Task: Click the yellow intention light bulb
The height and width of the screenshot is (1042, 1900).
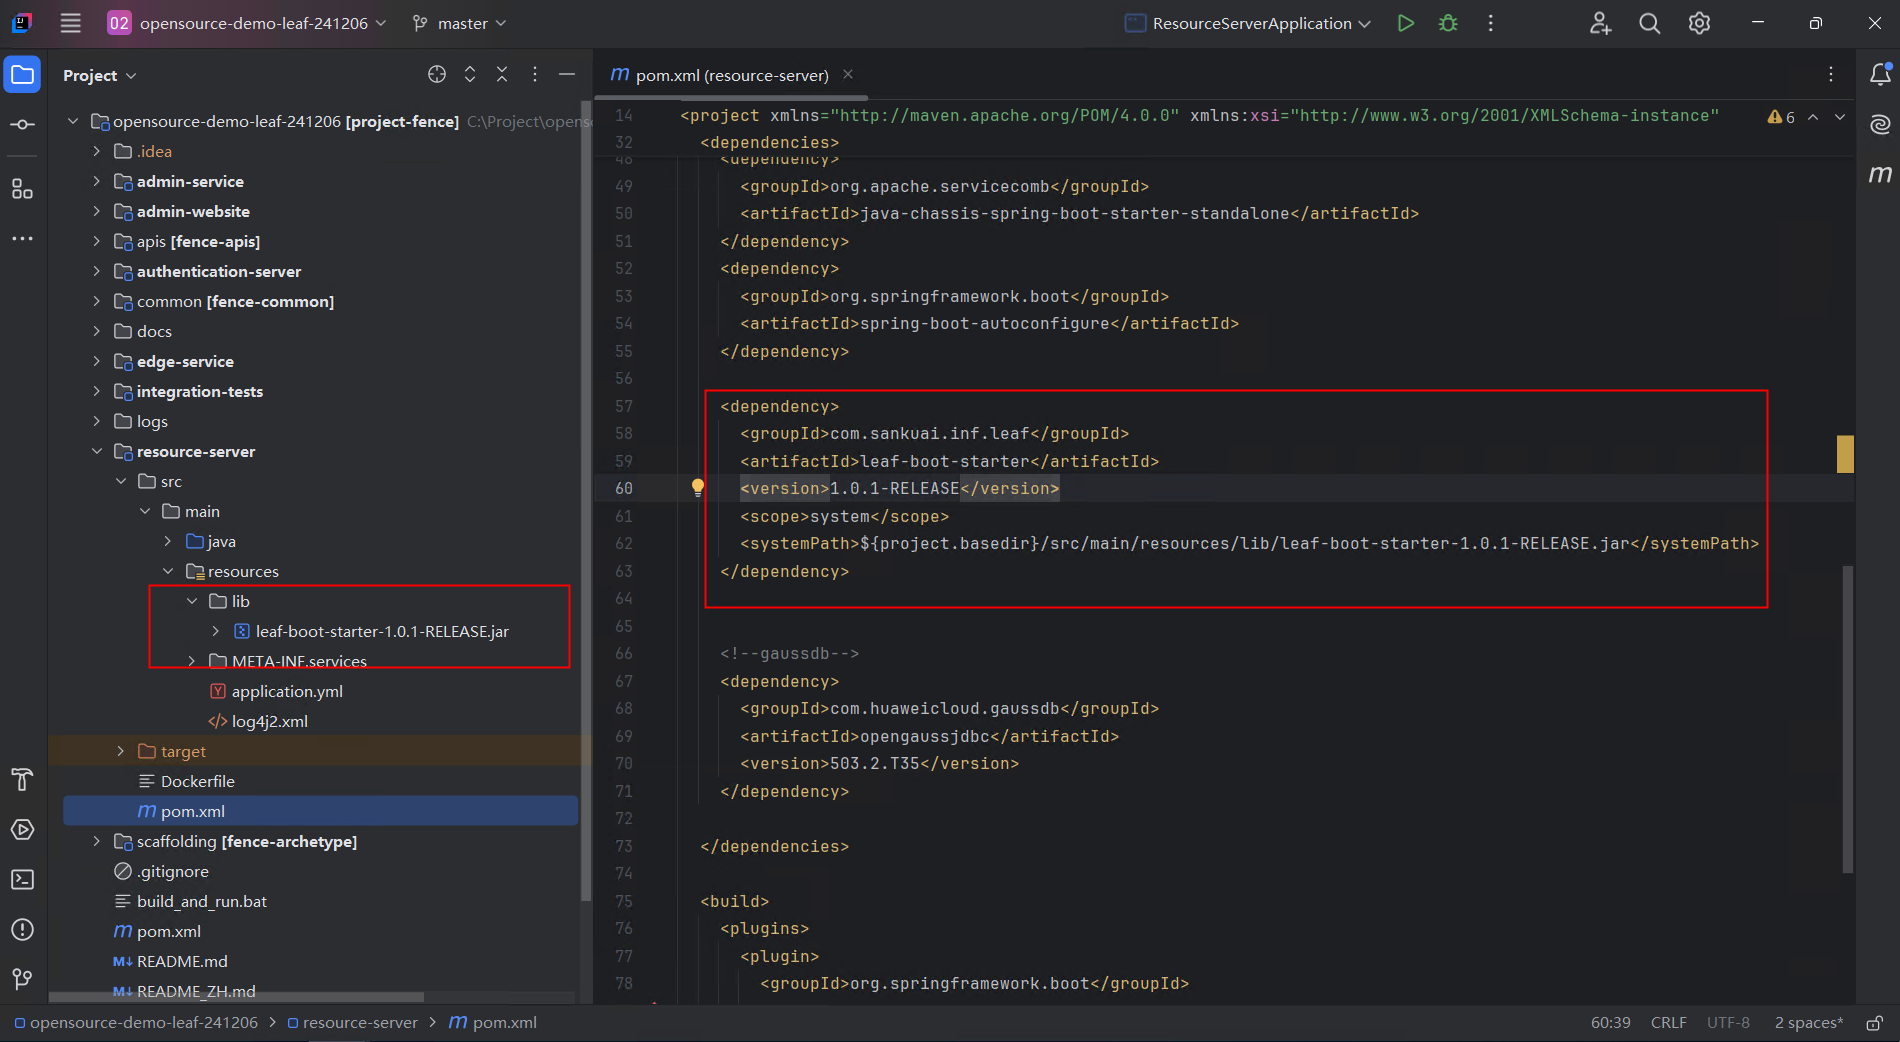Action: (x=698, y=487)
